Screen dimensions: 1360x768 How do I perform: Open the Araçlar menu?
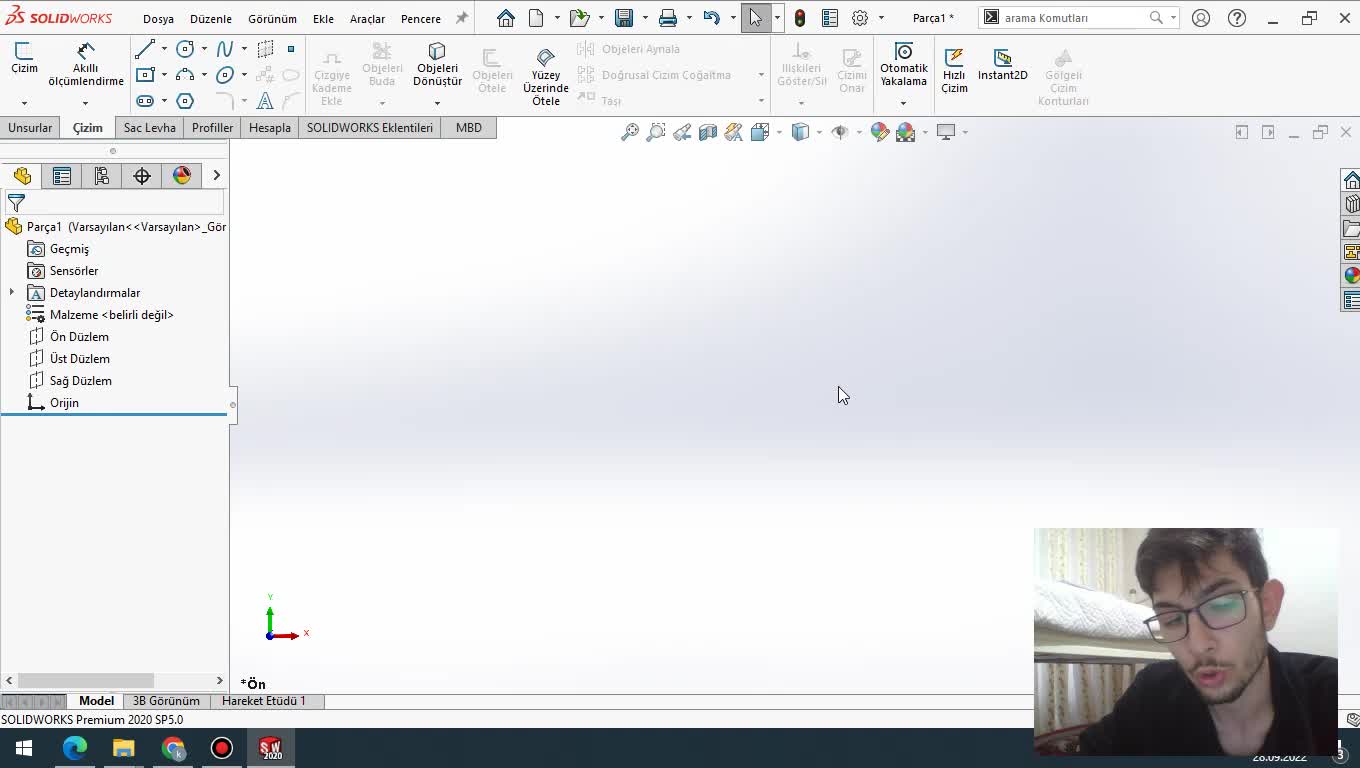click(367, 19)
